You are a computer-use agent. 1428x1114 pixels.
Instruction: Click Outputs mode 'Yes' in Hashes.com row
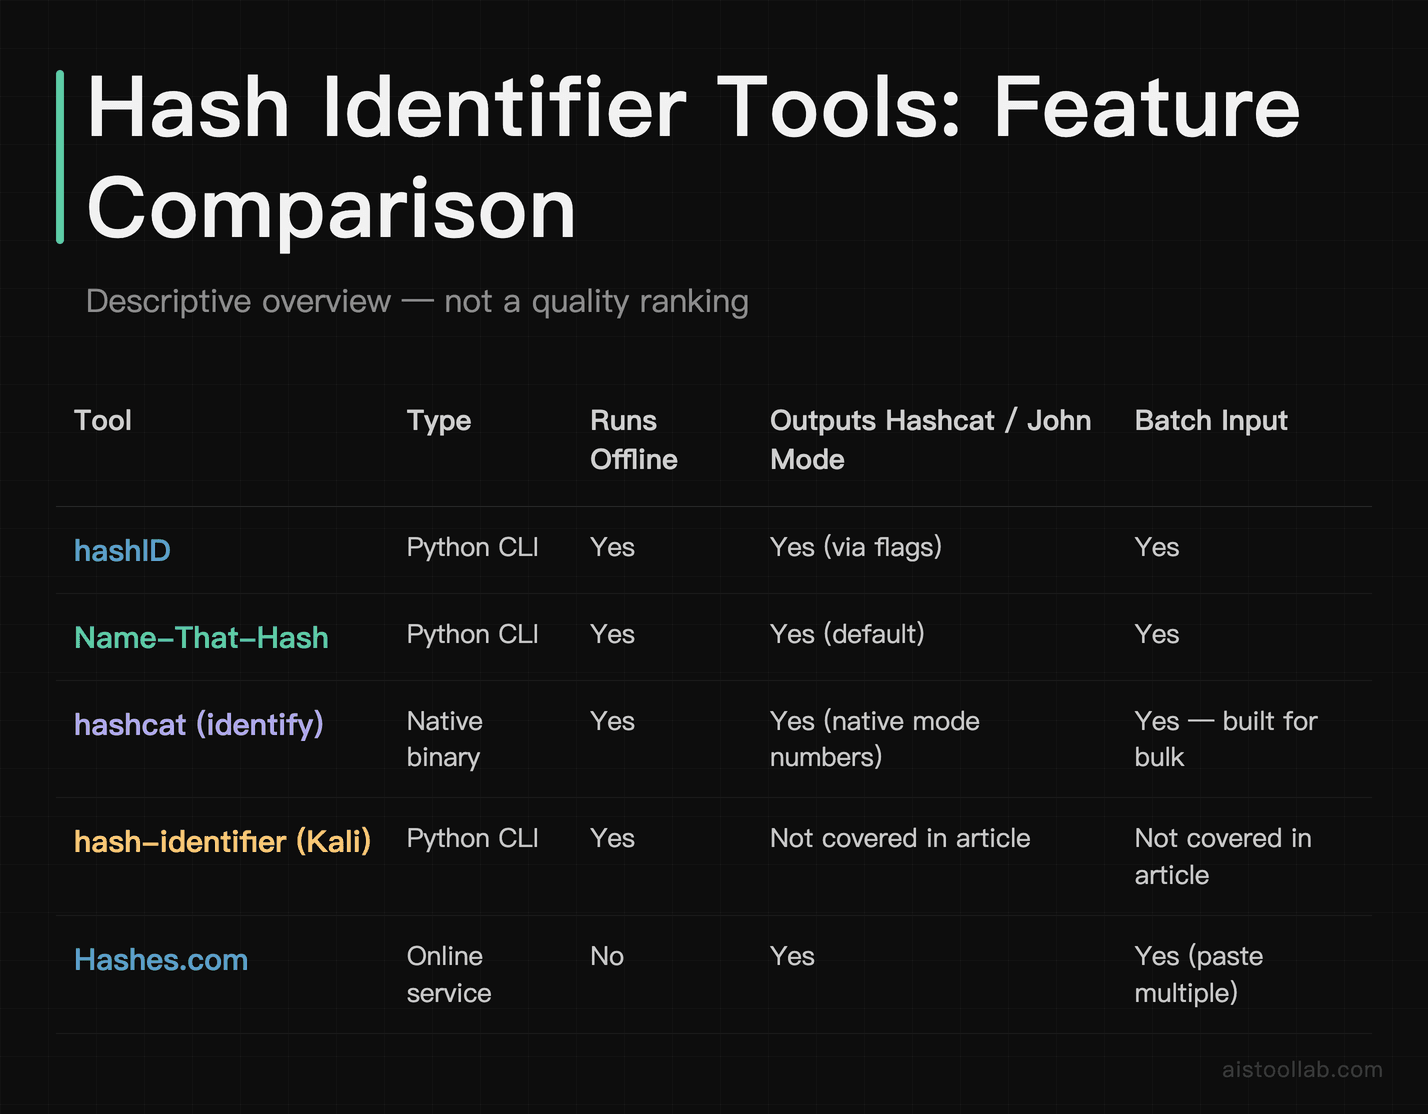click(x=792, y=956)
